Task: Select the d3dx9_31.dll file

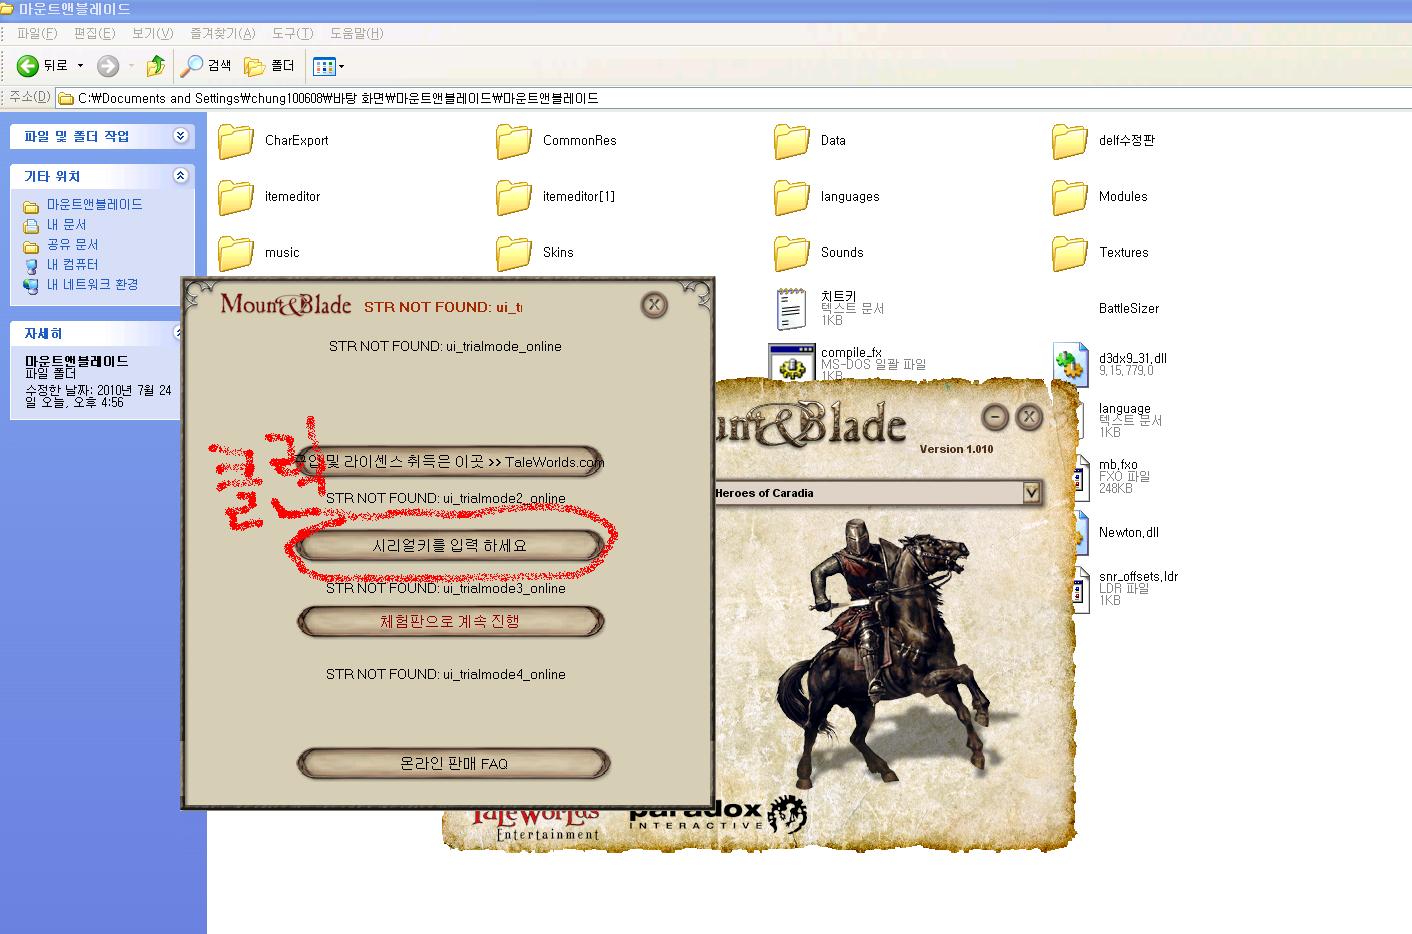Action: click(1070, 364)
